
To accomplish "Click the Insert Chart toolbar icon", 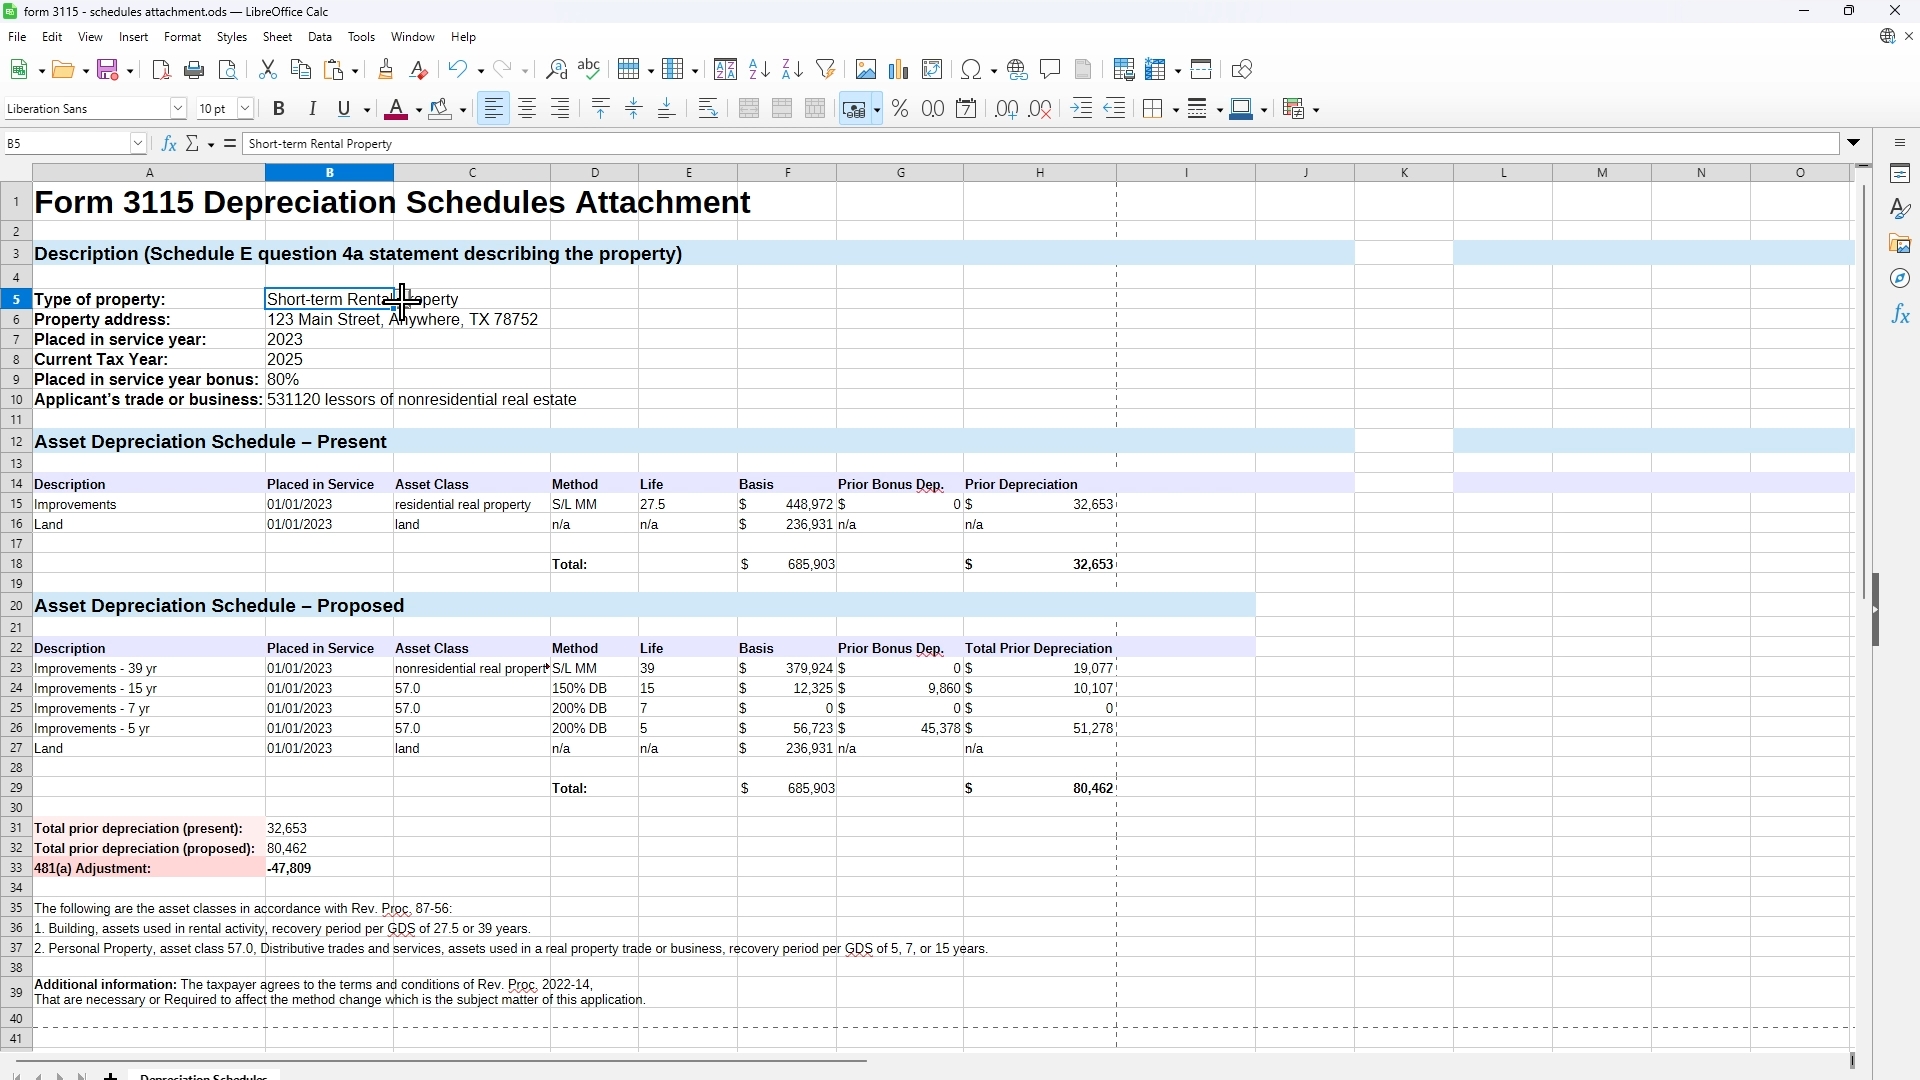I will [x=899, y=70].
